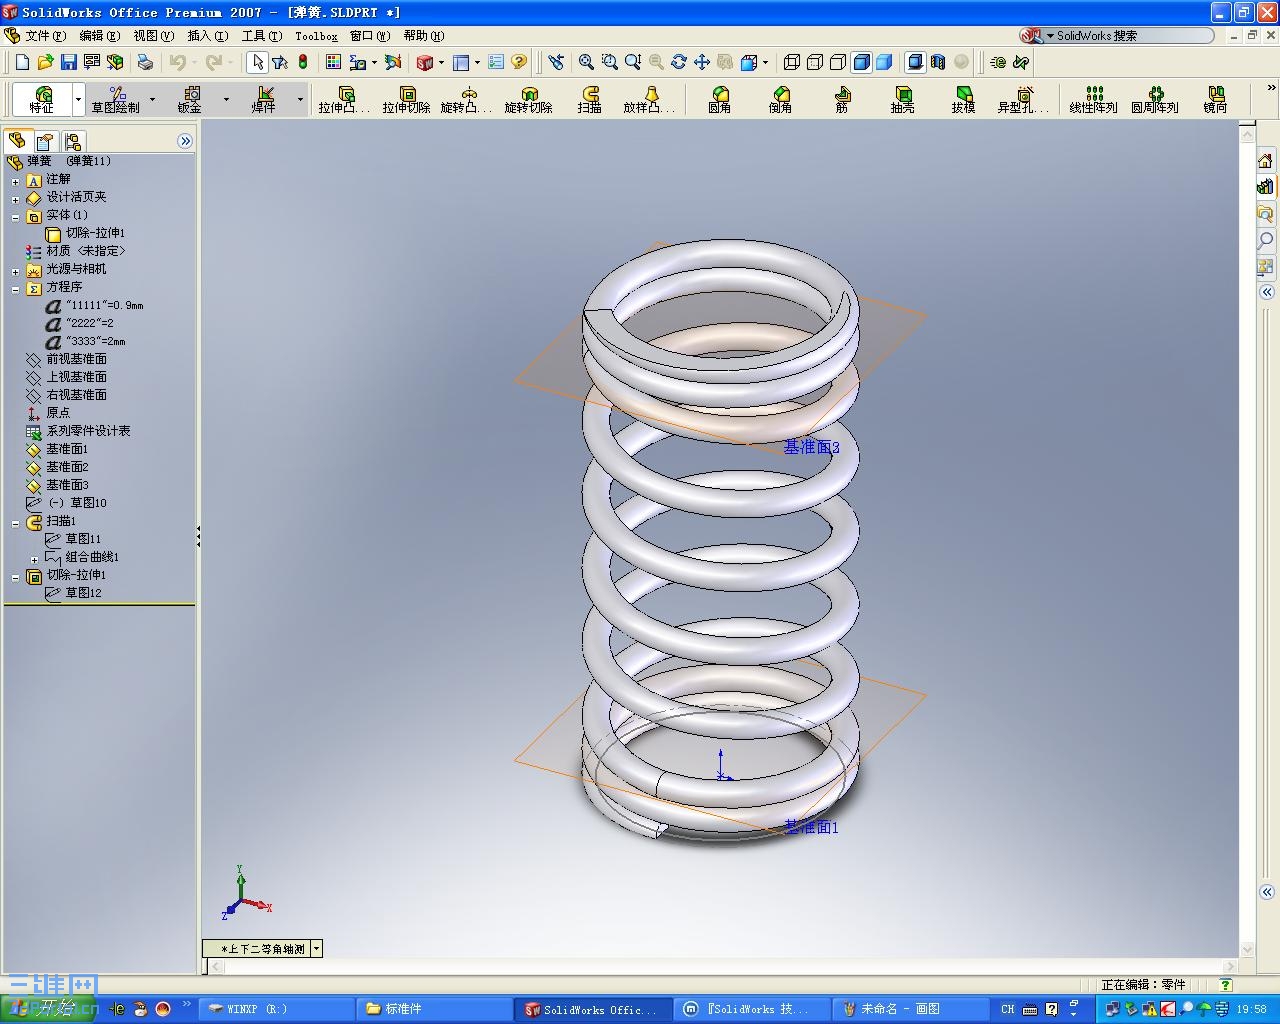The image size is (1280, 1024).
Task: Select the 基准面3 label in the viewport
Action: point(812,447)
